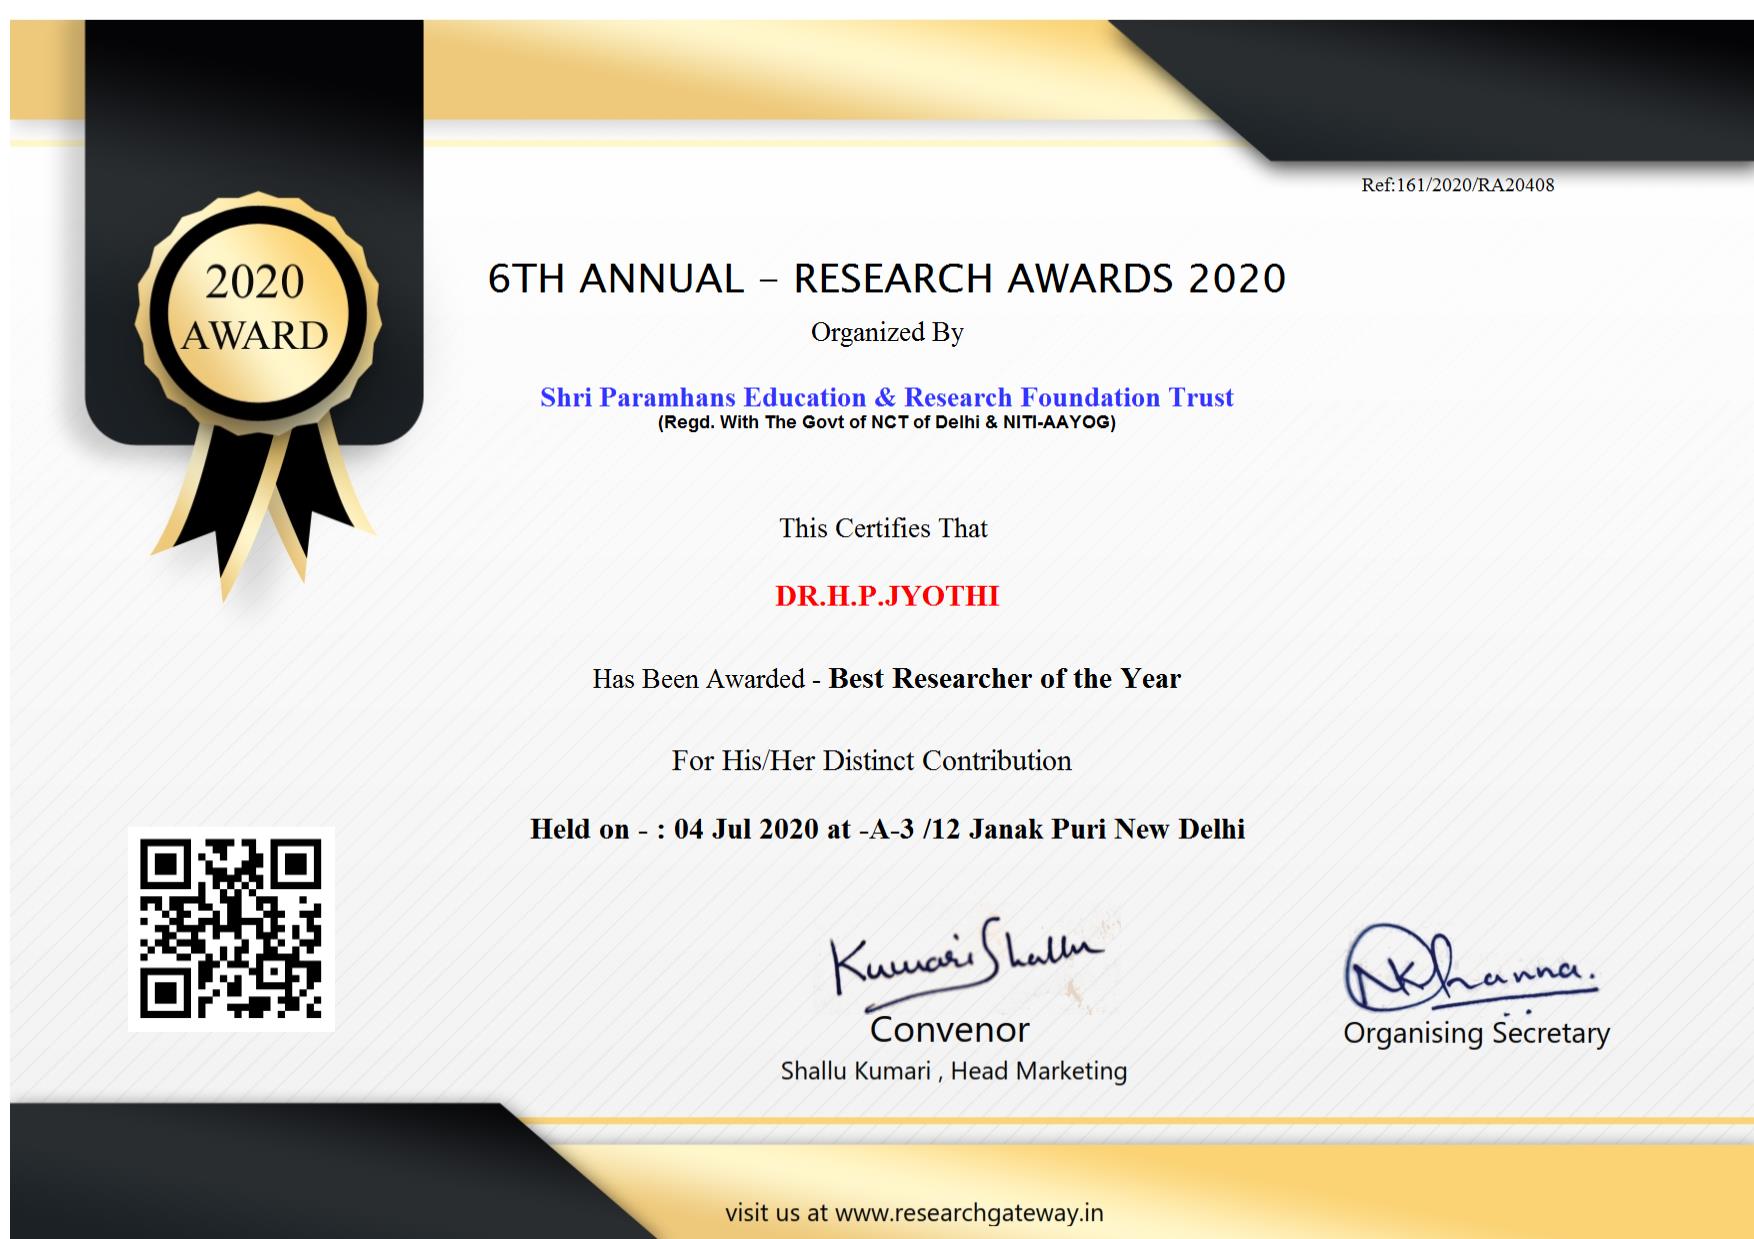The height and width of the screenshot is (1239, 1754).
Task: Click the Organising Secretary label
Action: point(1476,1033)
